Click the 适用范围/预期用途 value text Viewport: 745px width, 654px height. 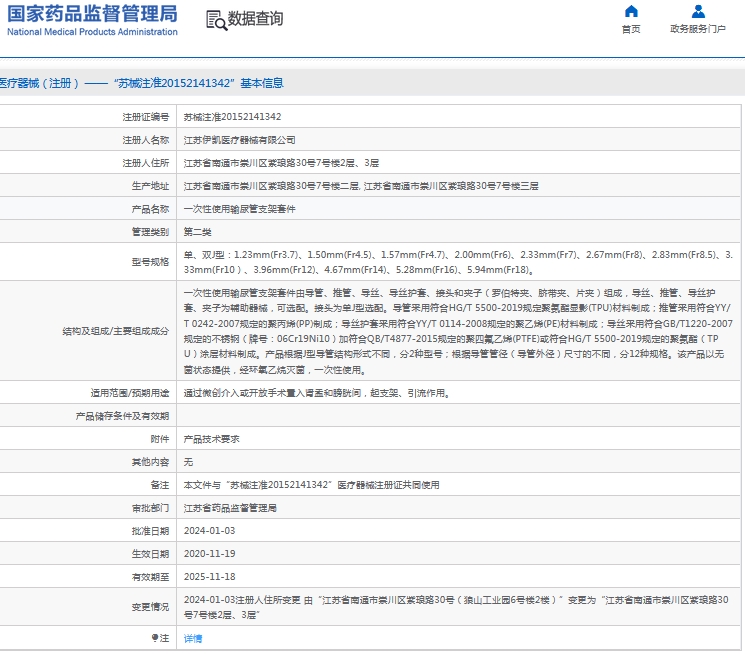(317, 393)
